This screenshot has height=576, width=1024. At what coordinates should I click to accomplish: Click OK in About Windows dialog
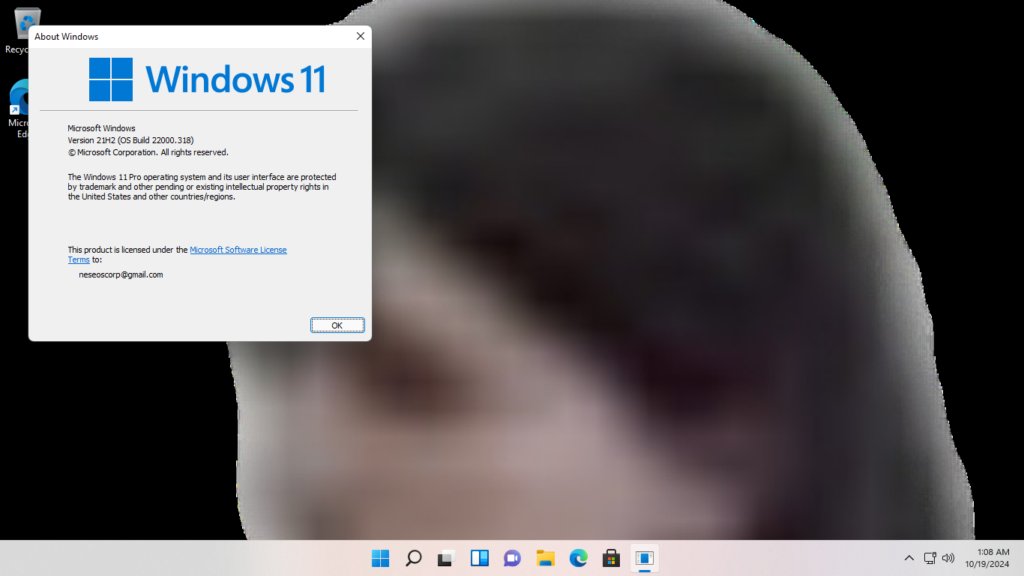tap(337, 325)
